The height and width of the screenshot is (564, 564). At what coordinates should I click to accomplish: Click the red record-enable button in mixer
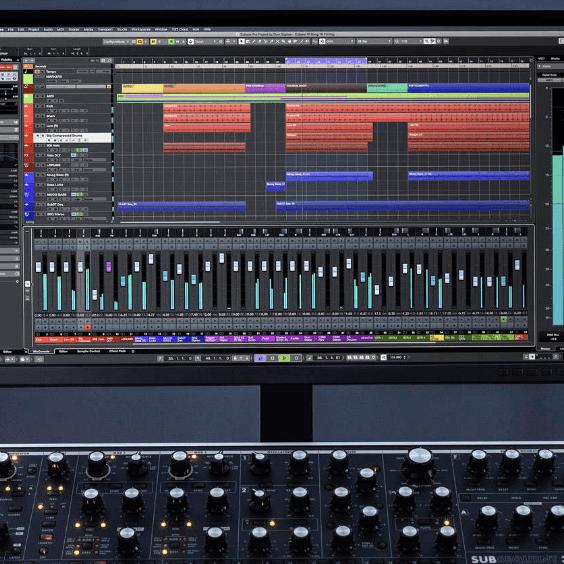pos(87,327)
